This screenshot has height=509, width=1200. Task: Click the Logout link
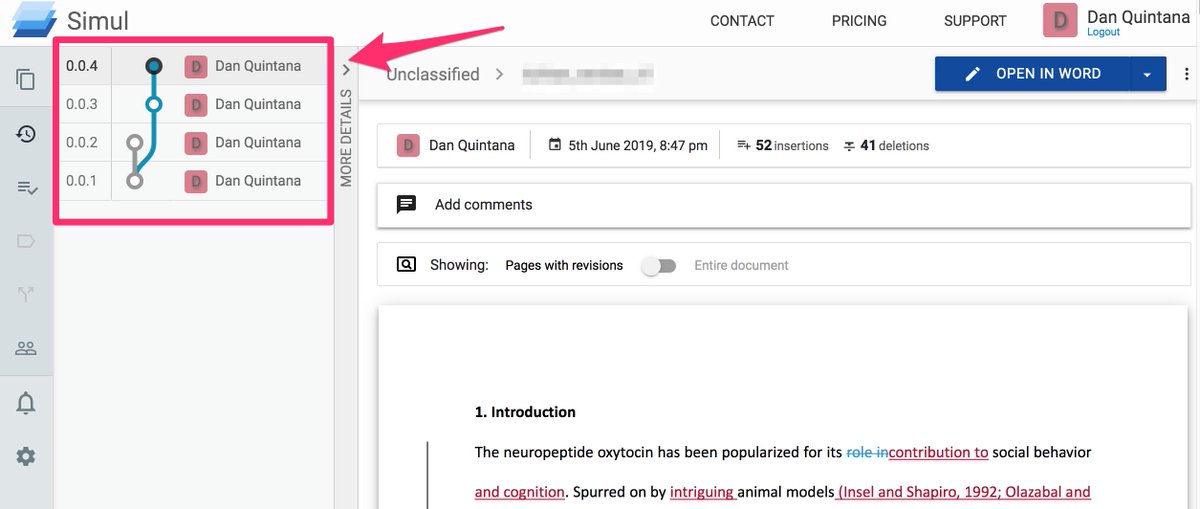[1104, 32]
